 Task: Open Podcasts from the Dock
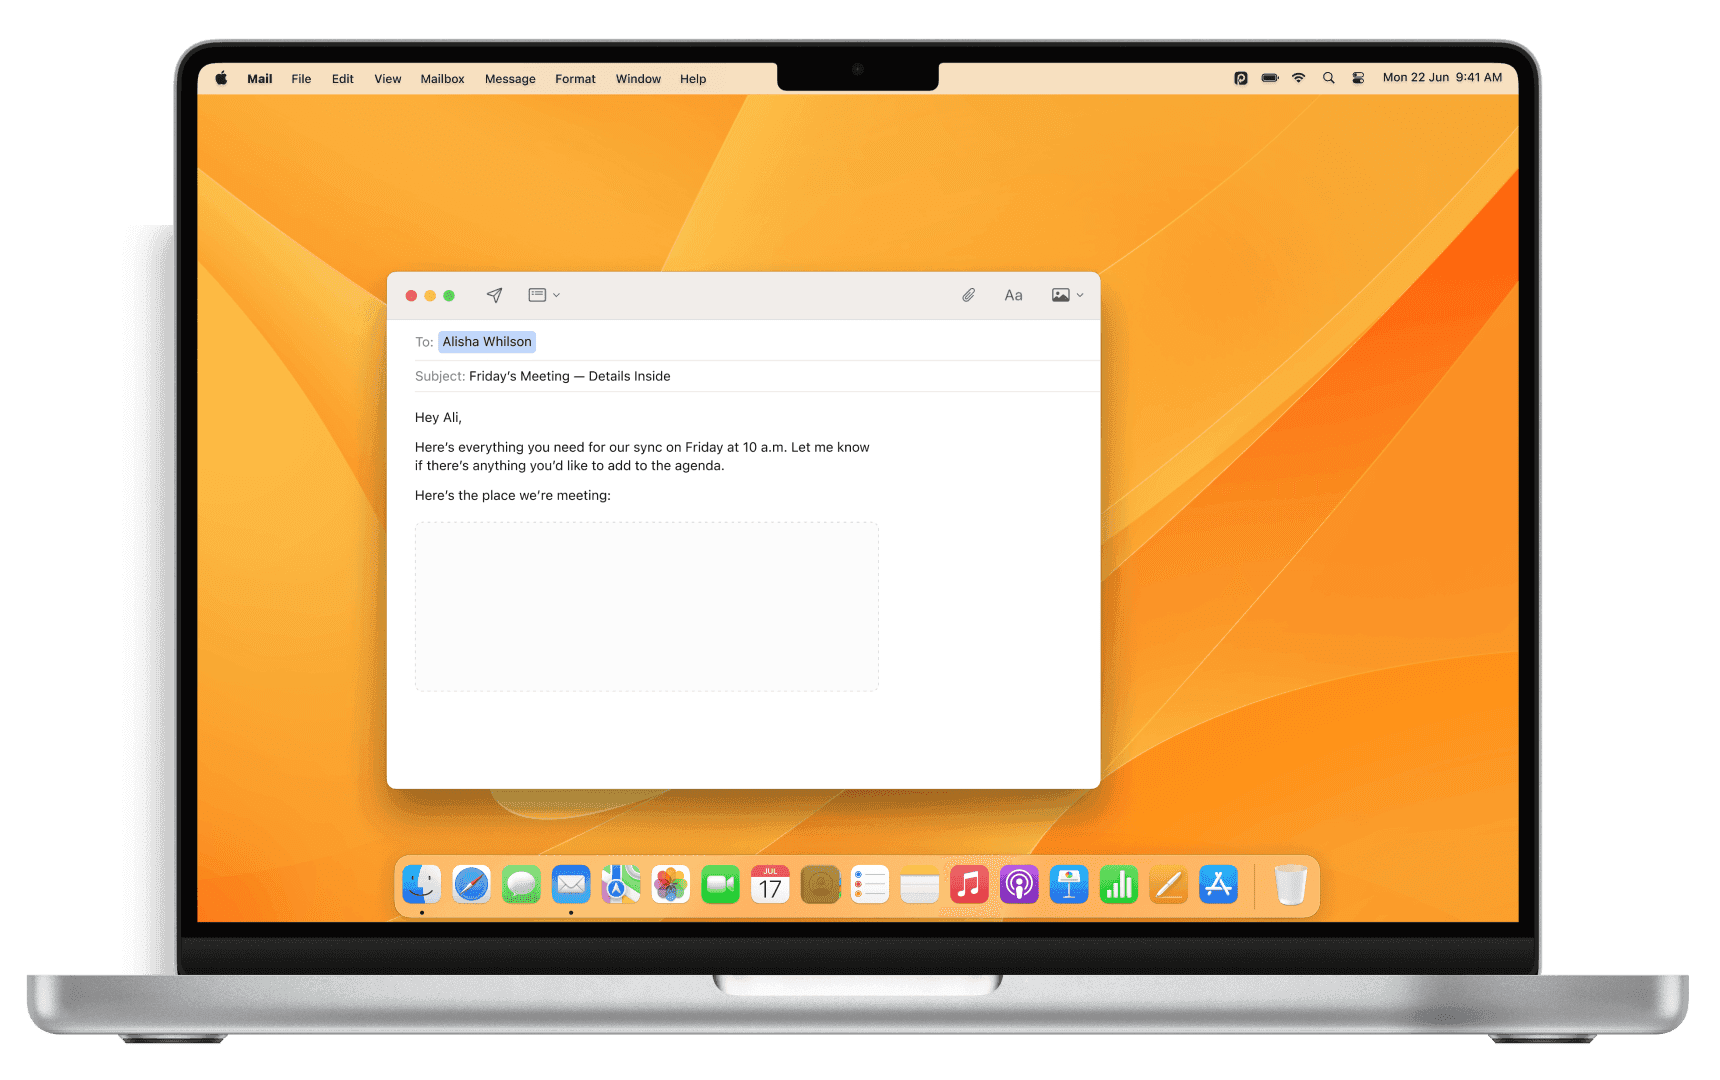pyautogui.click(x=1019, y=885)
